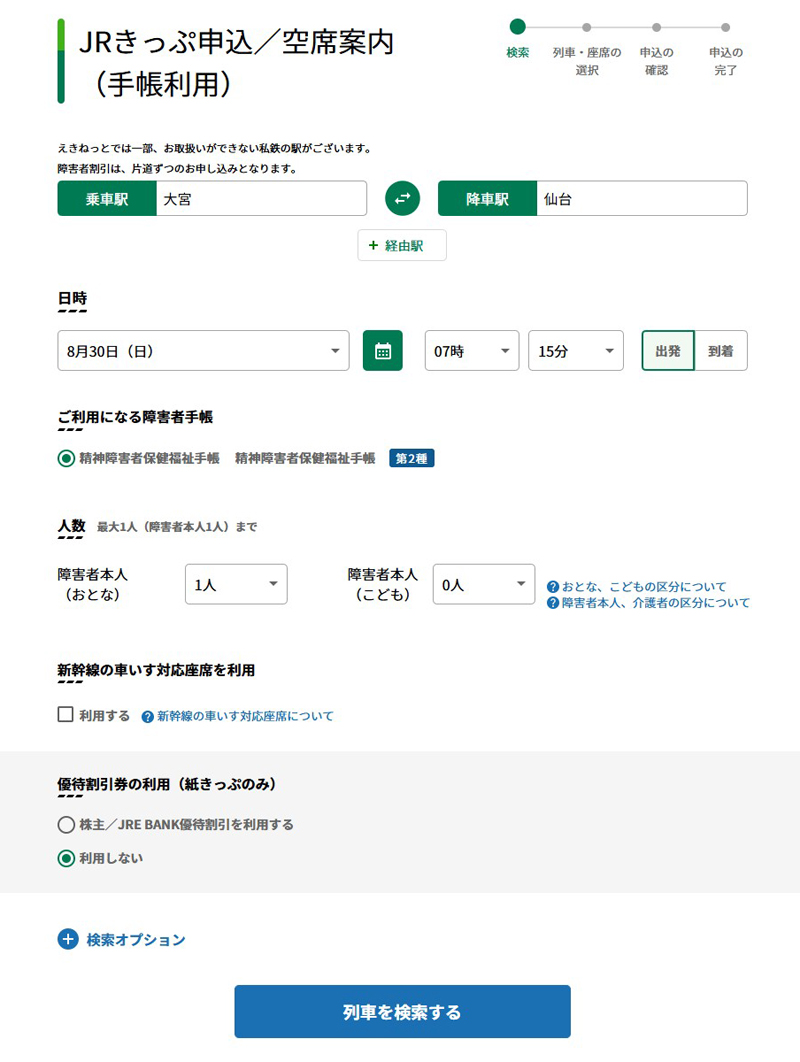The width and height of the screenshot is (800, 1062).
Task: Check the 利用する wheelchair seat checkbox
Action: tap(66, 715)
